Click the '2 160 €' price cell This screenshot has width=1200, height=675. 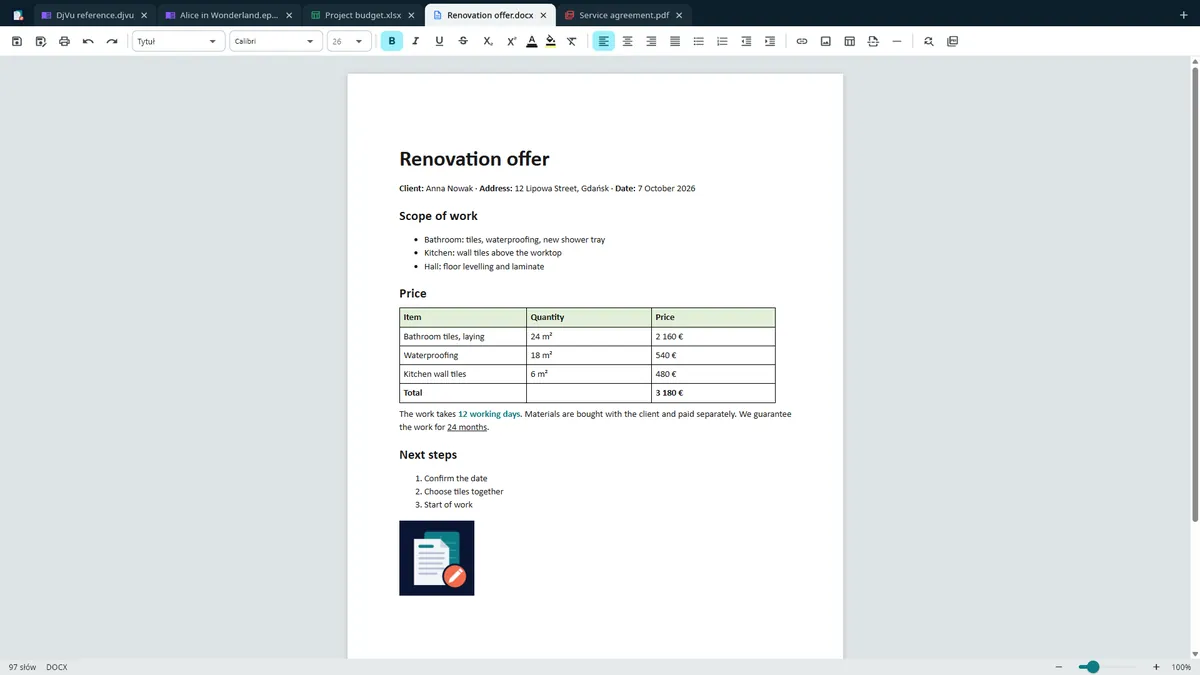click(713, 336)
